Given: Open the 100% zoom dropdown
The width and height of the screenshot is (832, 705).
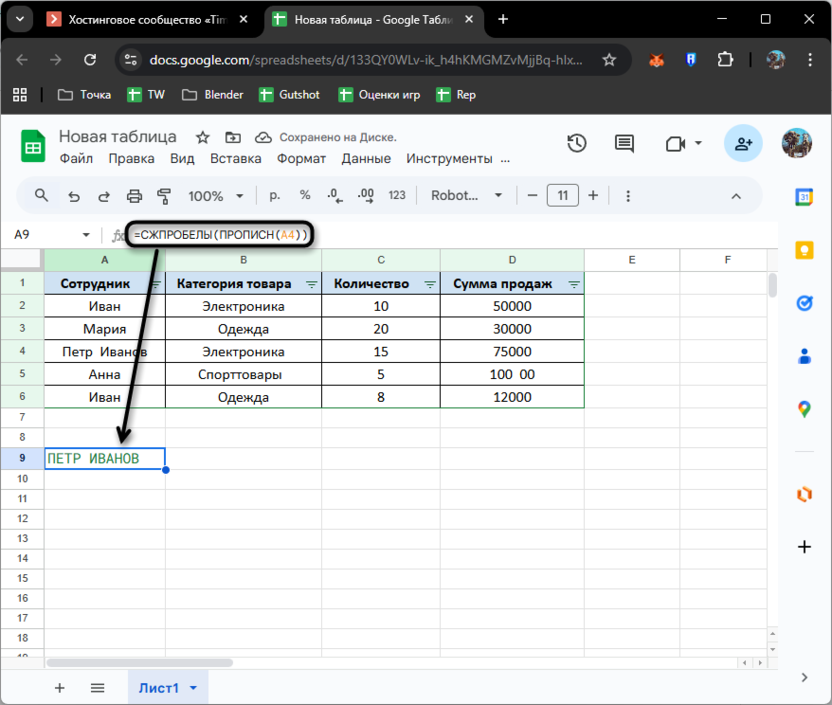Looking at the screenshot, I should 213,196.
